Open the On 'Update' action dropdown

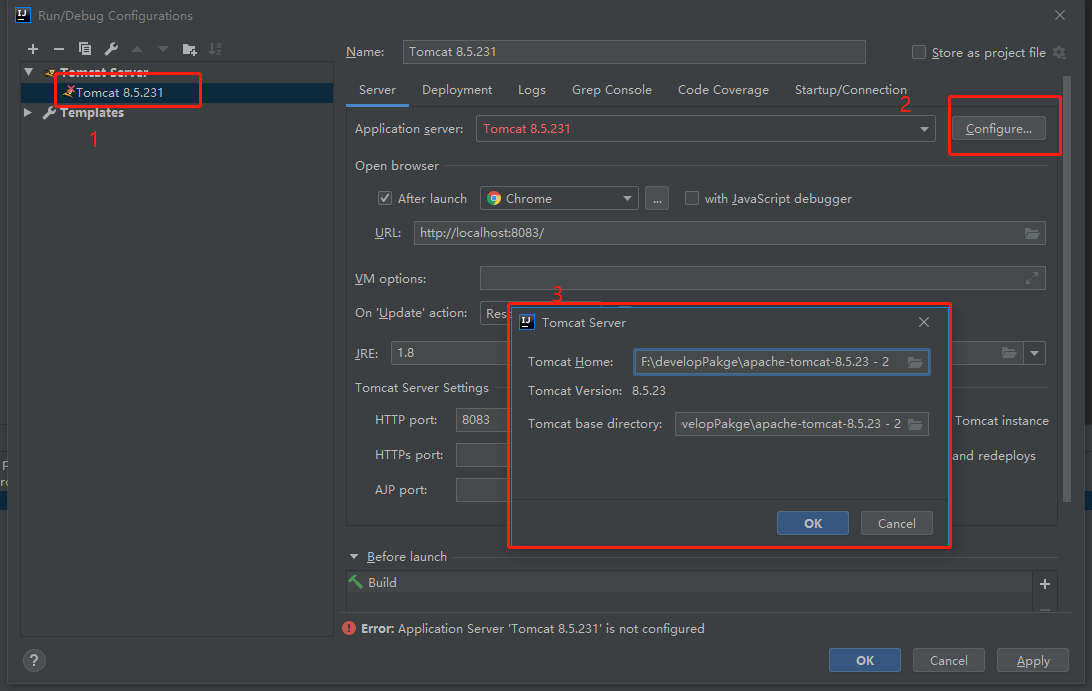[495, 313]
